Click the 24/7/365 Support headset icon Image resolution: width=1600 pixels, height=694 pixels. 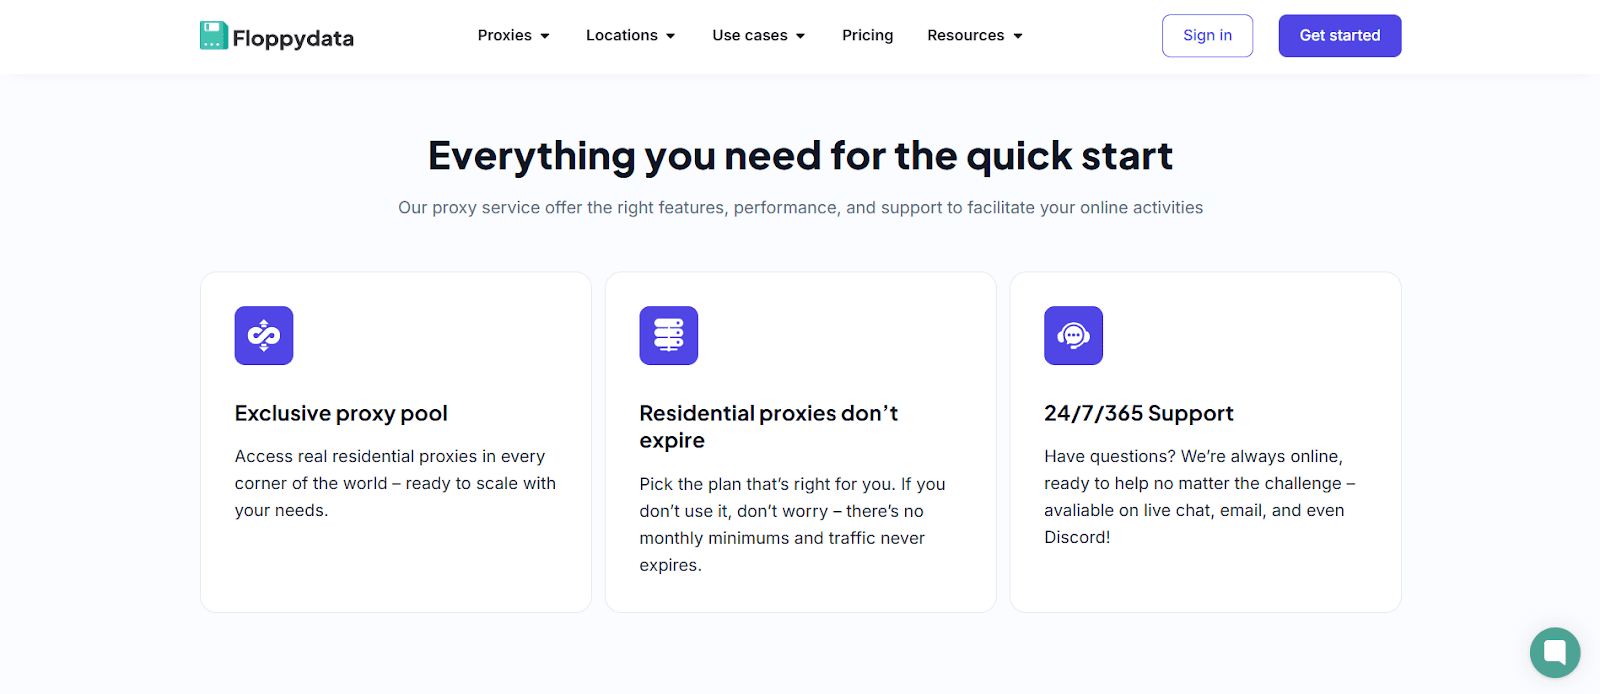point(1074,336)
